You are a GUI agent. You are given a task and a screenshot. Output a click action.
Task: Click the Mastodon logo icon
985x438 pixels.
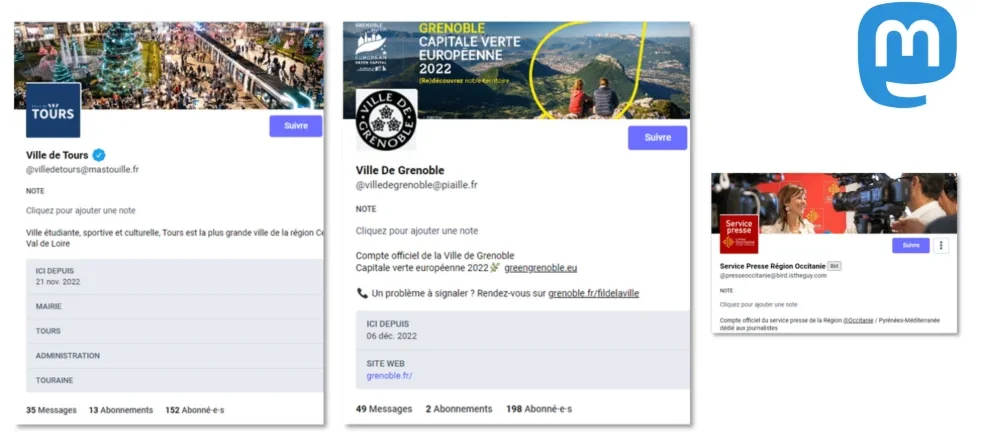pyautogui.click(x=907, y=55)
